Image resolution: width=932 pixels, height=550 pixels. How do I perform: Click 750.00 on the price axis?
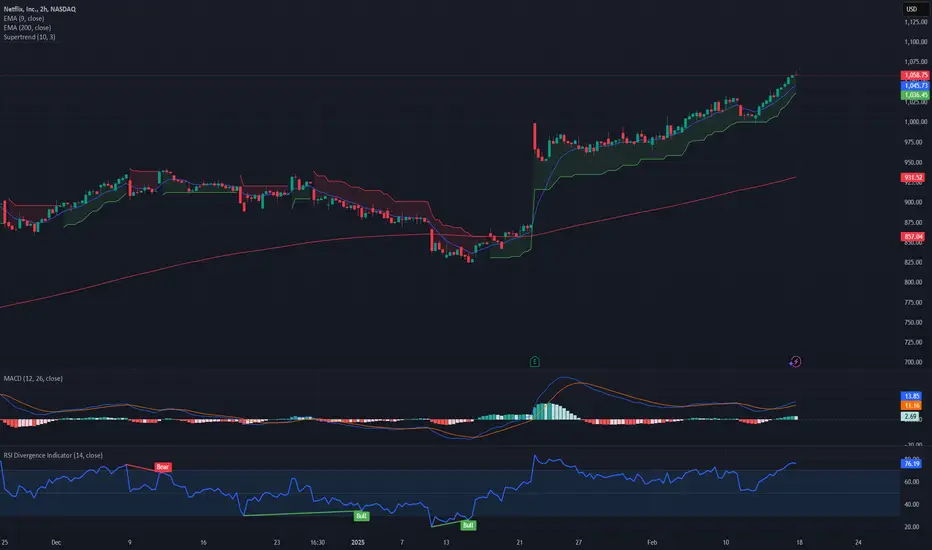914,322
